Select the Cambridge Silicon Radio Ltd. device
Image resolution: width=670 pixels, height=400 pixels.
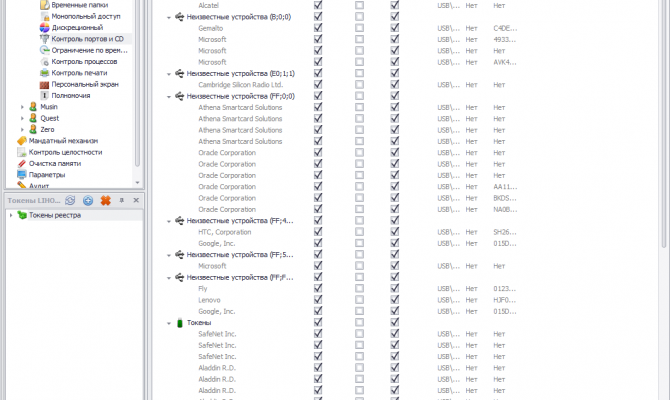click(241, 85)
